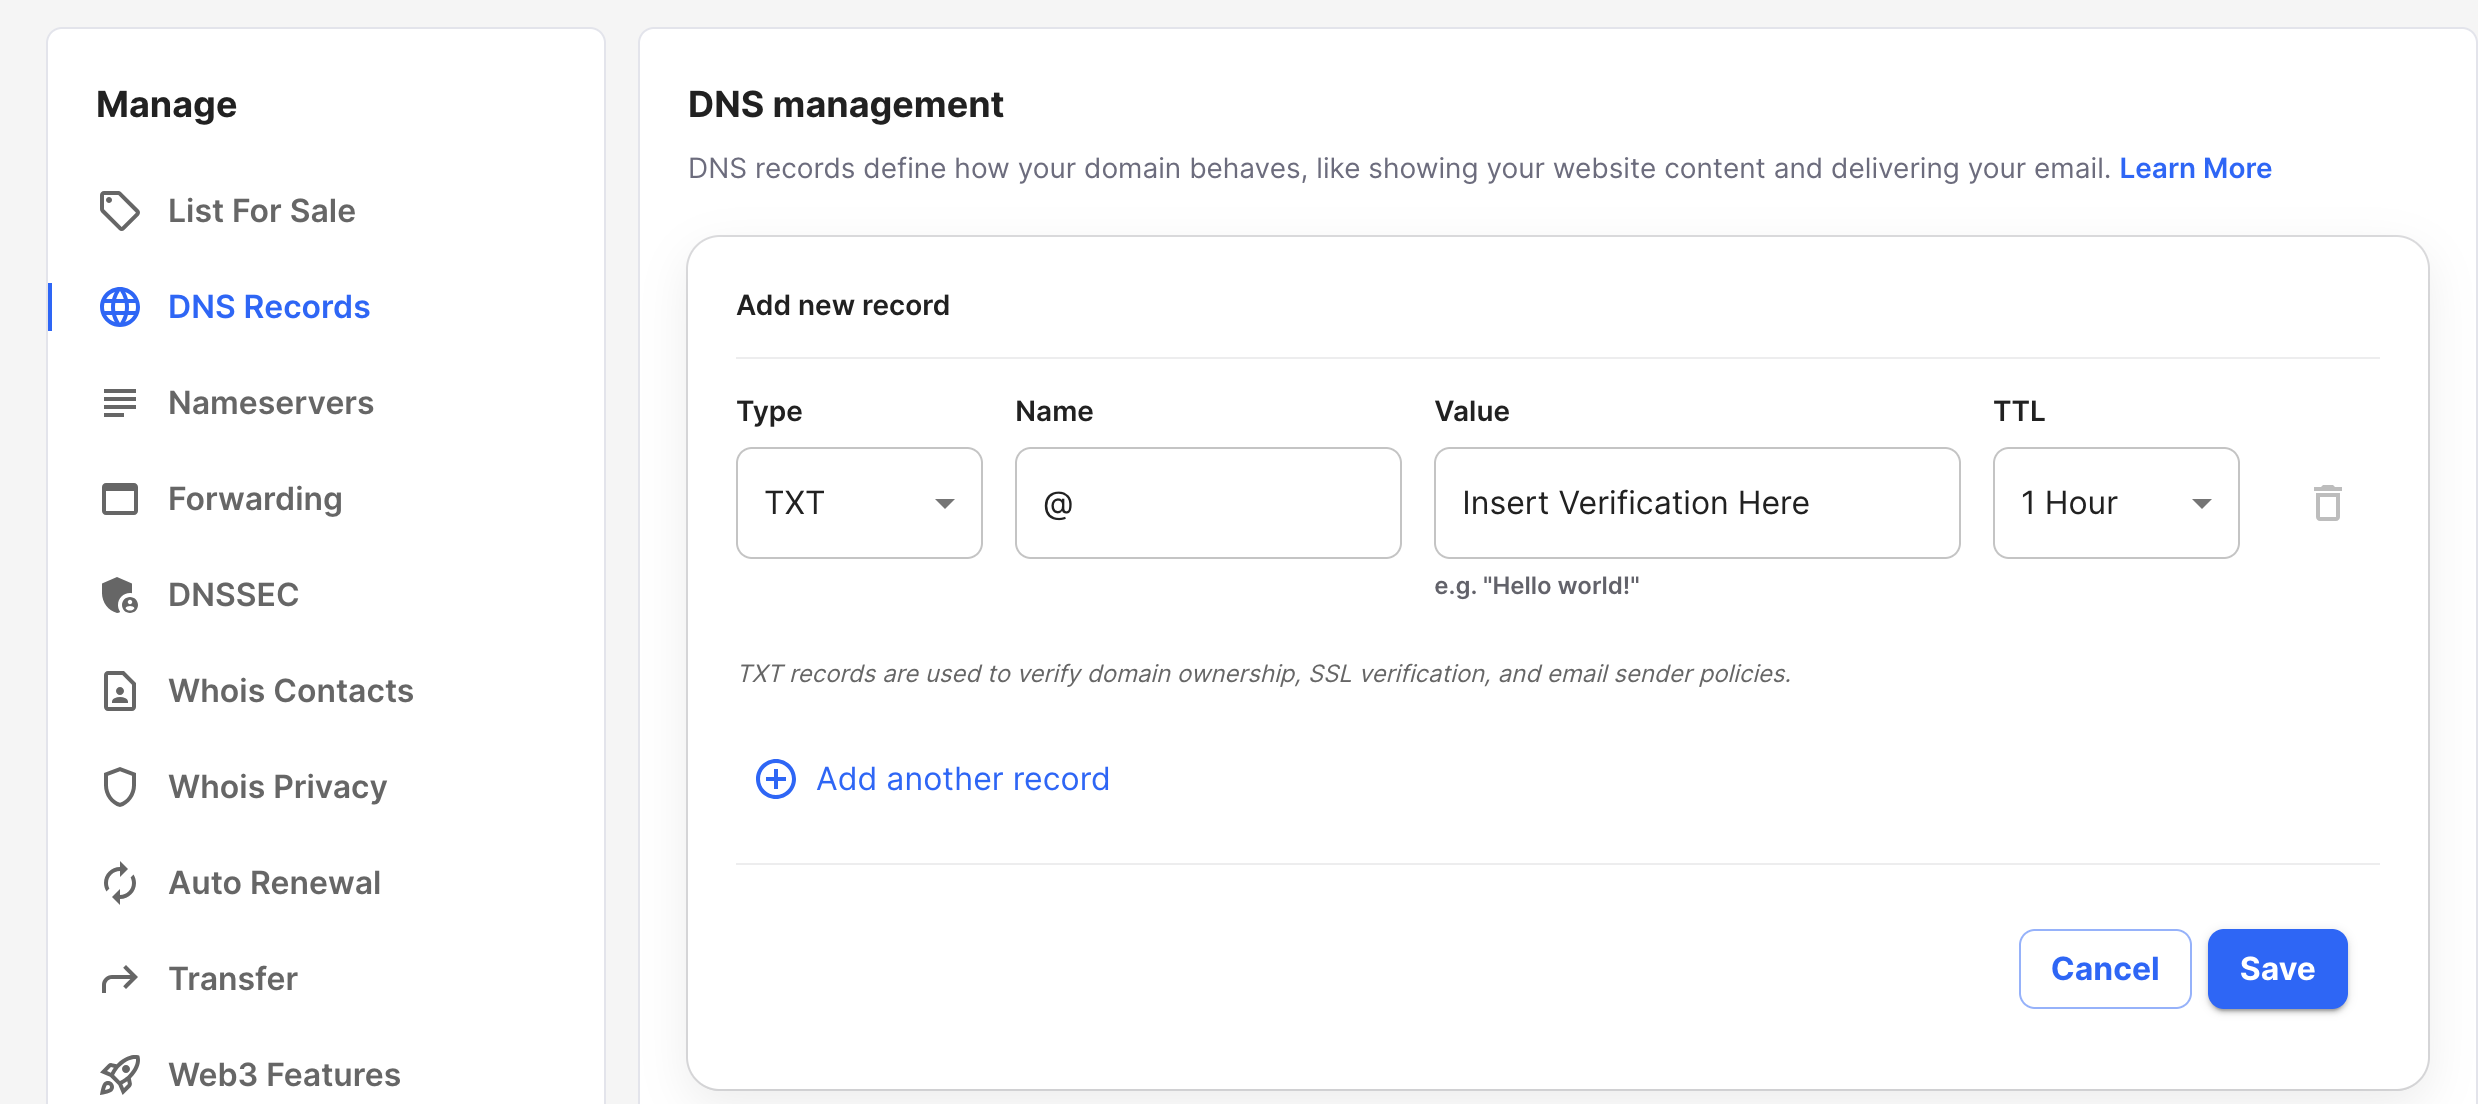Image resolution: width=2478 pixels, height=1104 pixels.
Task: Delete the record with trash icon
Action: 2327,503
